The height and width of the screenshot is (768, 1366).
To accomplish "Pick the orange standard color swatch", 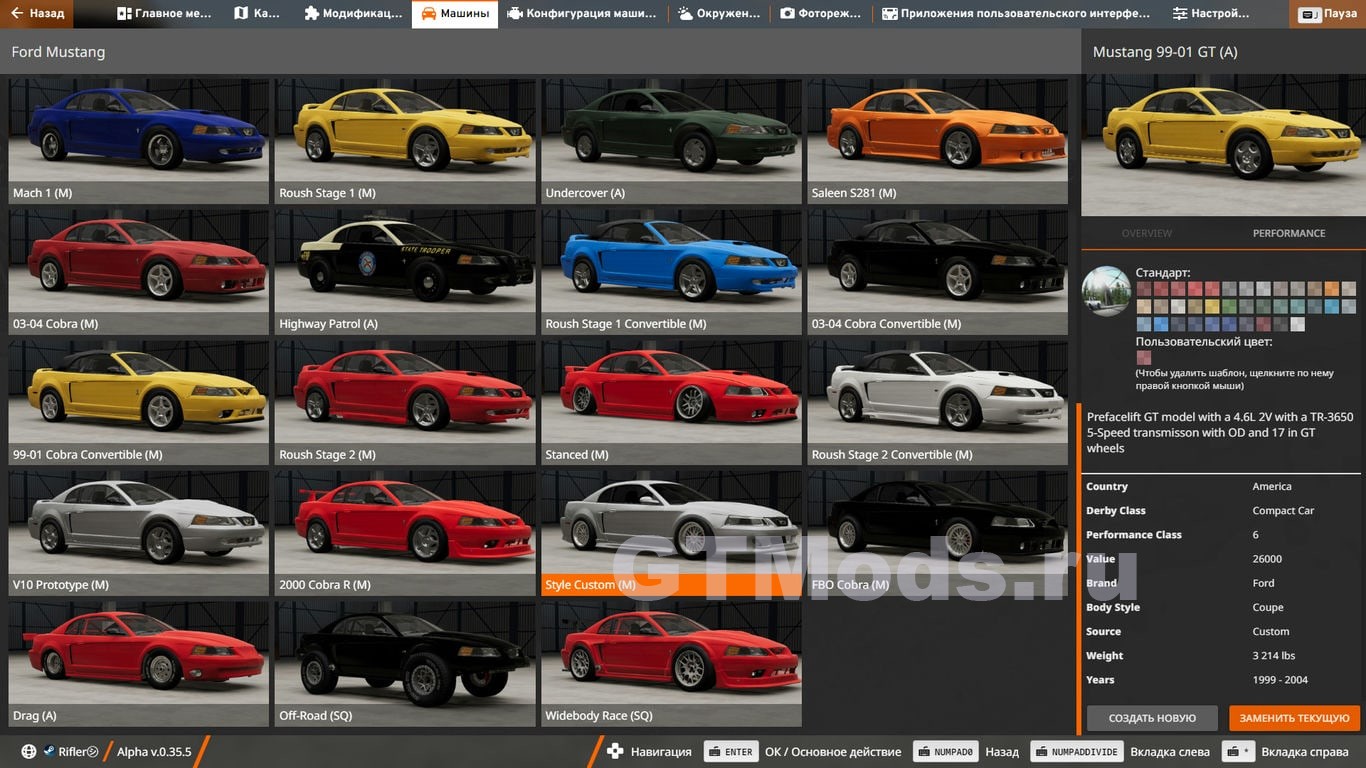I will tap(1332, 289).
